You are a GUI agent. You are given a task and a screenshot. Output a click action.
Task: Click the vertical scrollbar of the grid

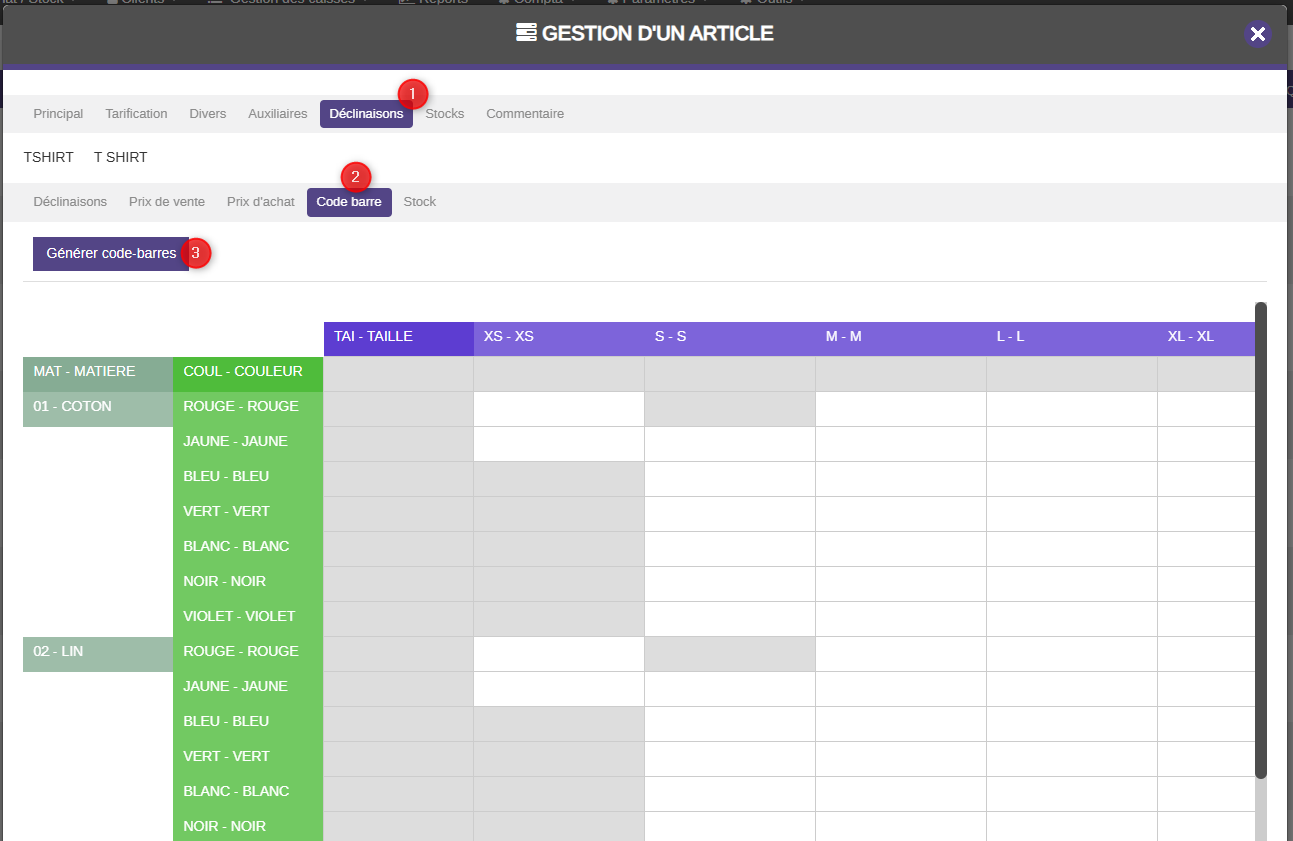click(1261, 540)
